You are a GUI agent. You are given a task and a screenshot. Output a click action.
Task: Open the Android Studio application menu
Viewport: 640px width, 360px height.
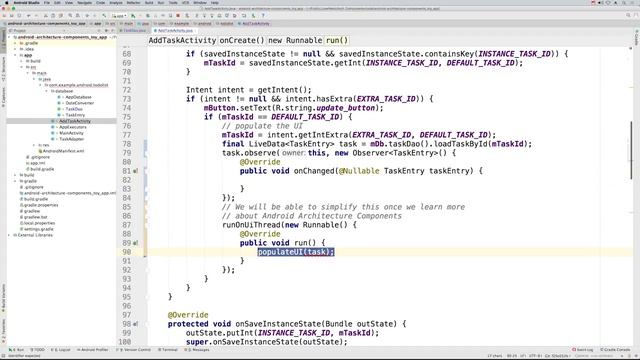coord(27,2)
